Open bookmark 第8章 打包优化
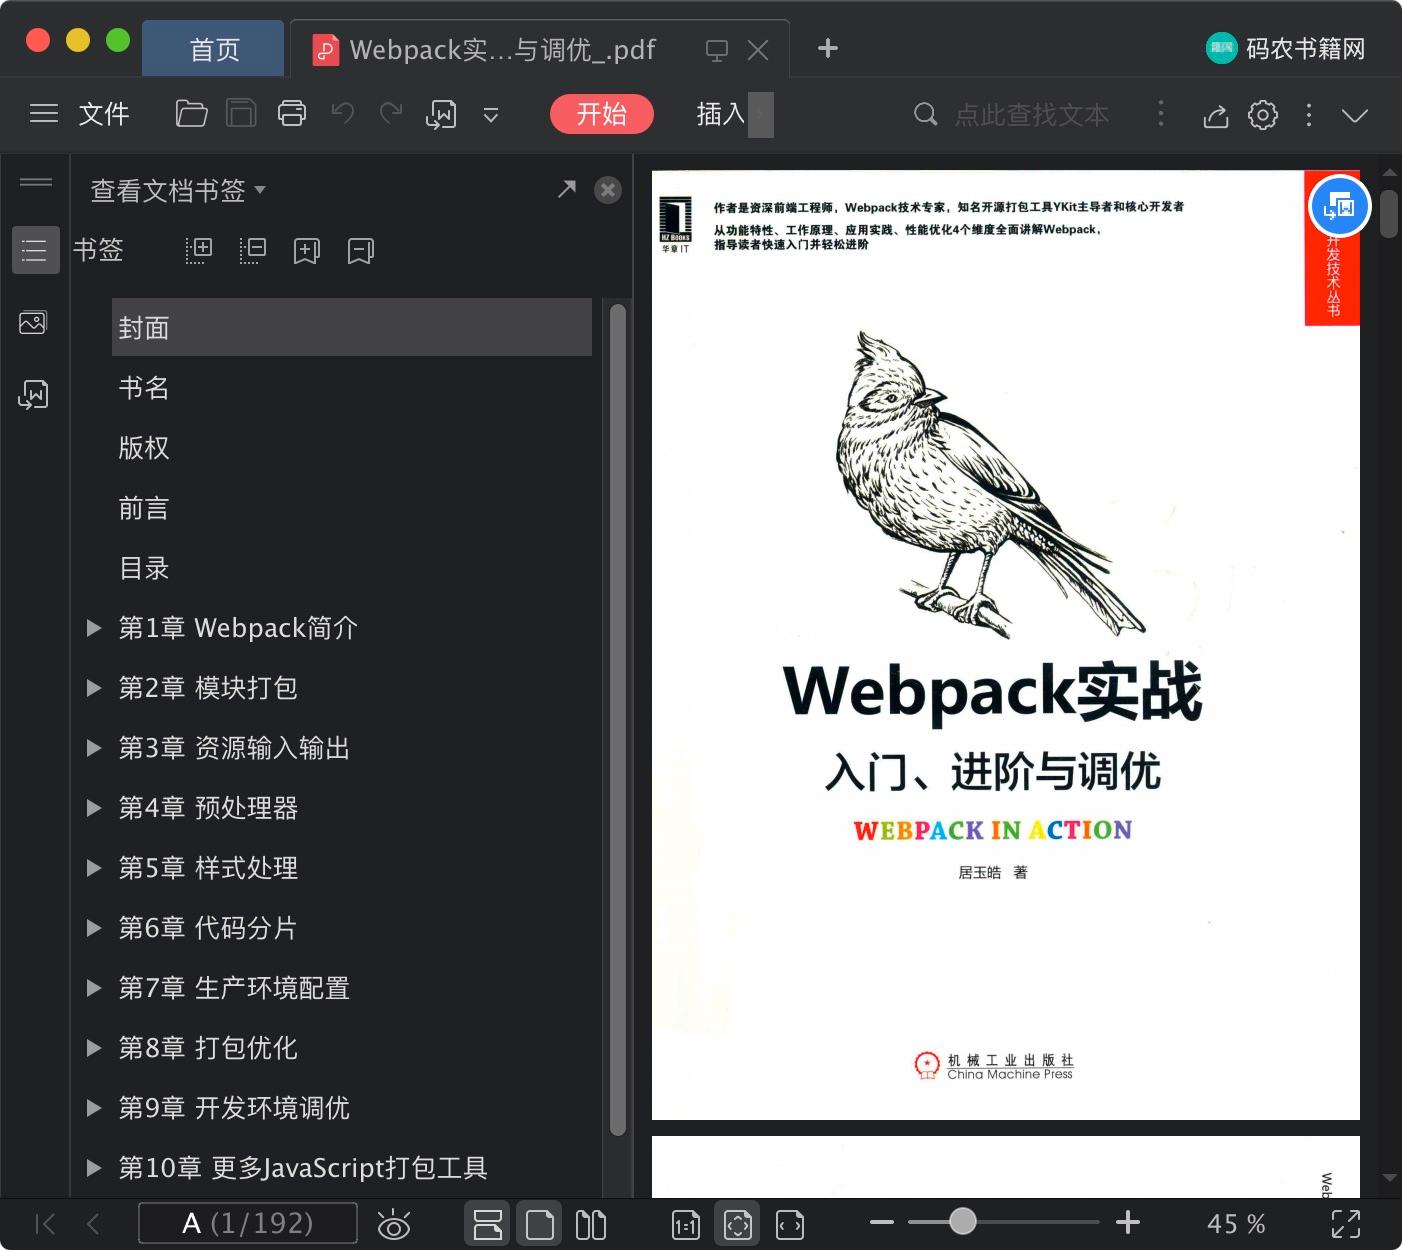 coord(208,1048)
